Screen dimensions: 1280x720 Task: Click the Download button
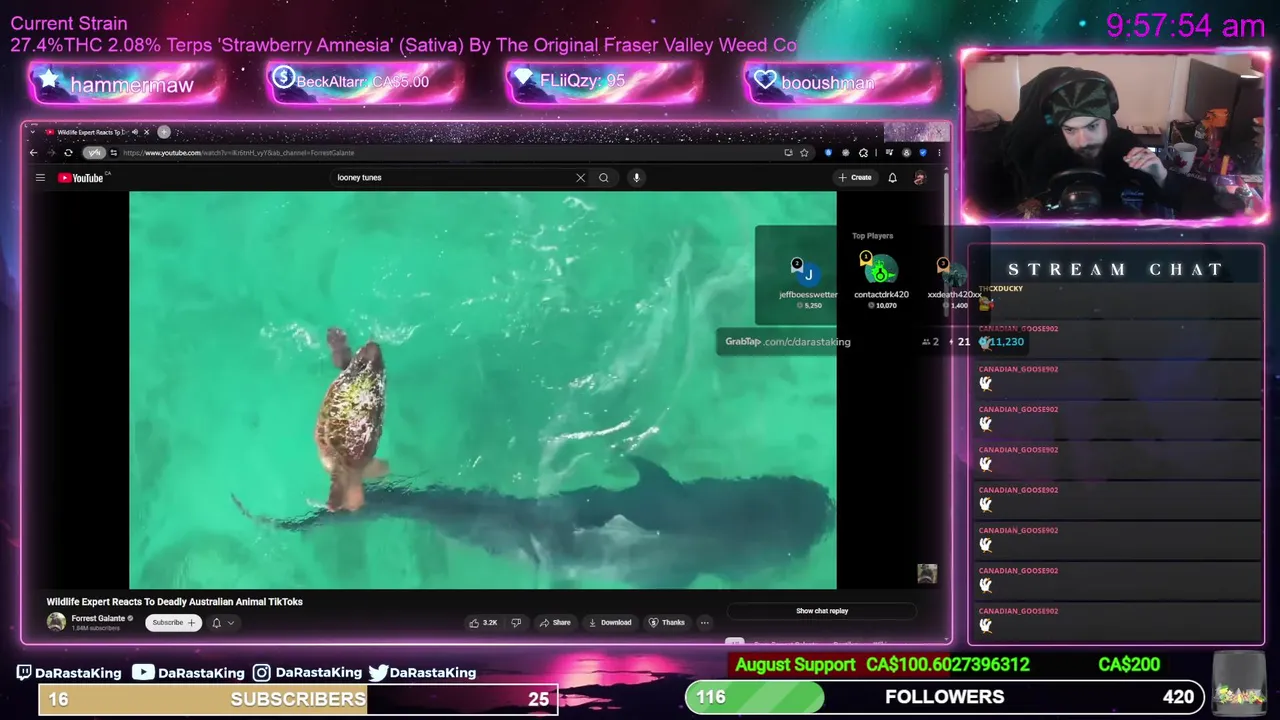[x=610, y=622]
